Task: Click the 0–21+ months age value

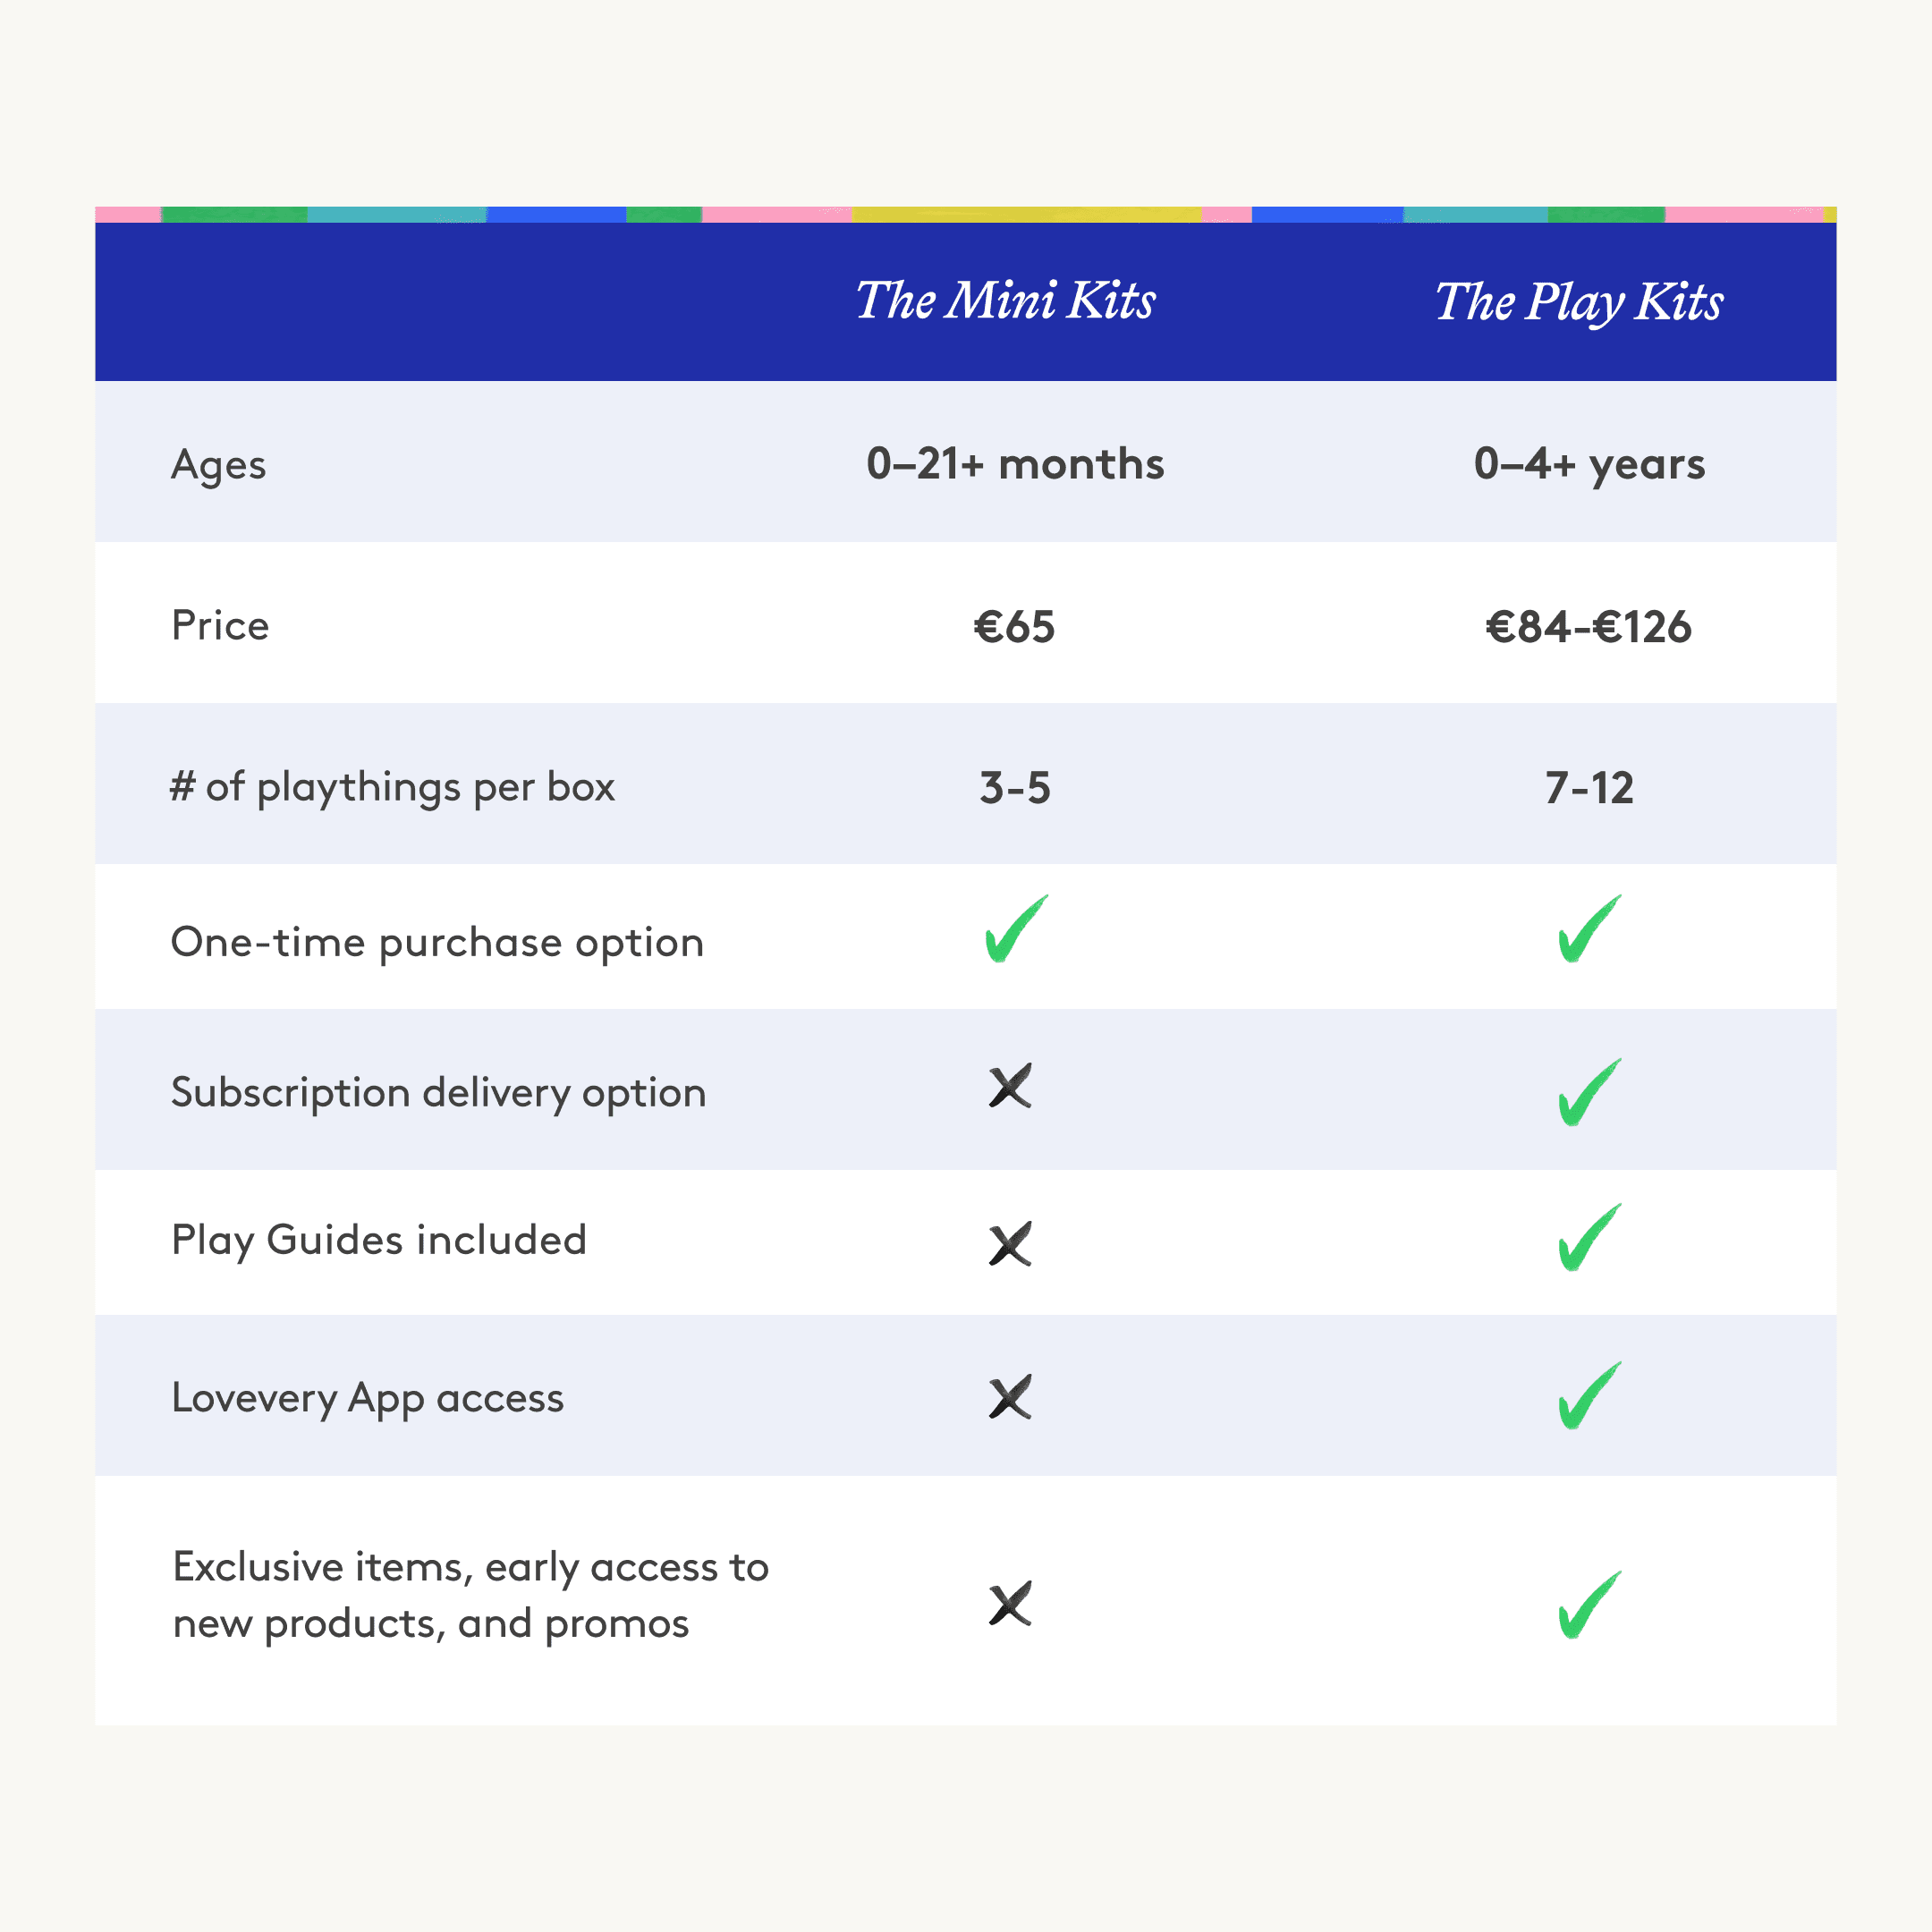Action: (x=1015, y=464)
